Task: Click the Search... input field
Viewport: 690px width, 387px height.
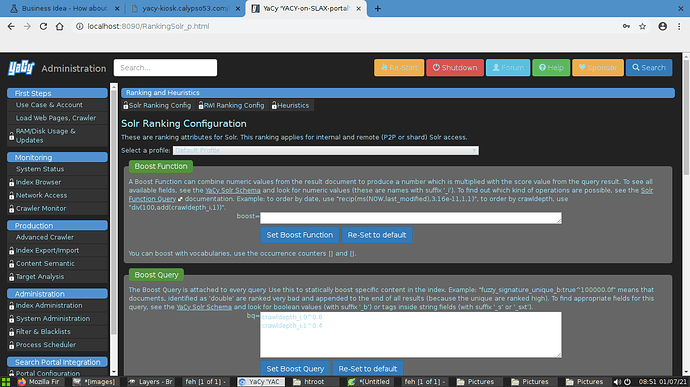Action: tap(165, 68)
